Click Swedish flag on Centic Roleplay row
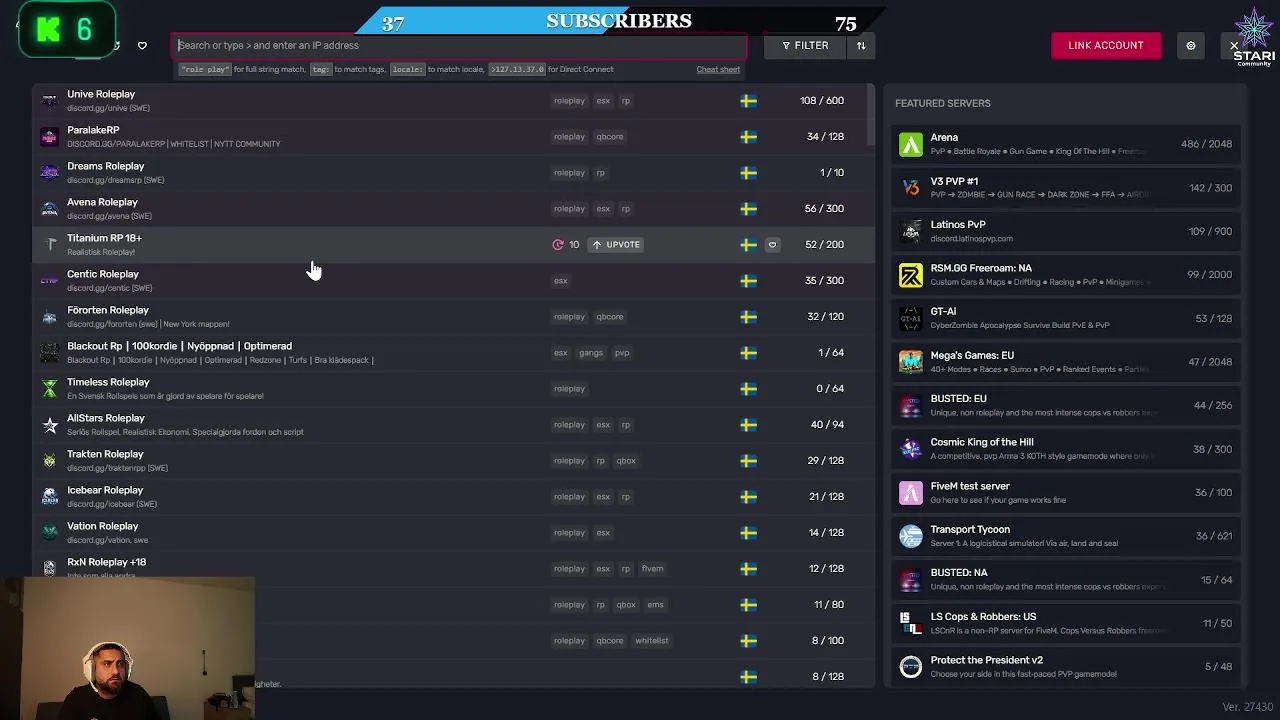This screenshot has height=720, width=1280. [x=748, y=280]
